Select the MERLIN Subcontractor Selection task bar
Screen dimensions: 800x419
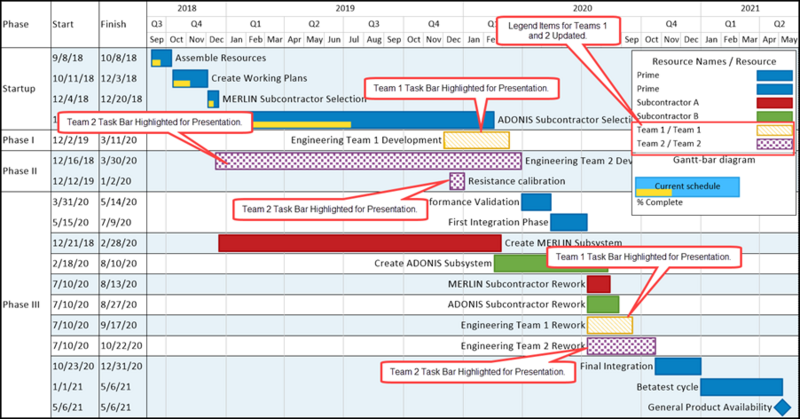(213, 99)
